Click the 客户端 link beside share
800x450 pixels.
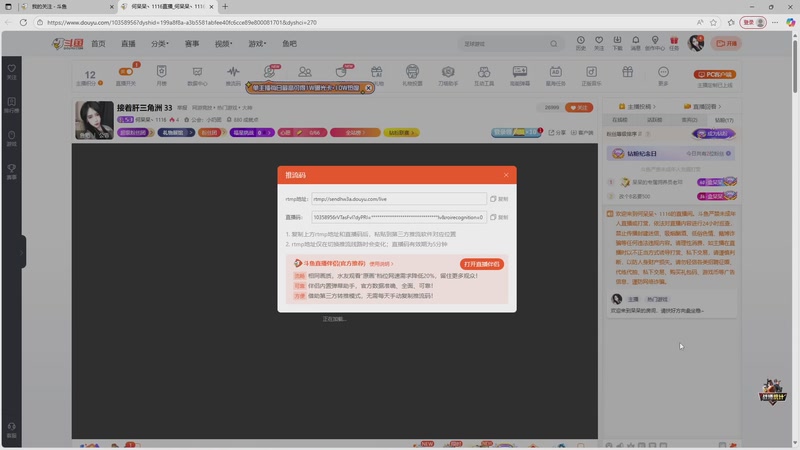582,133
